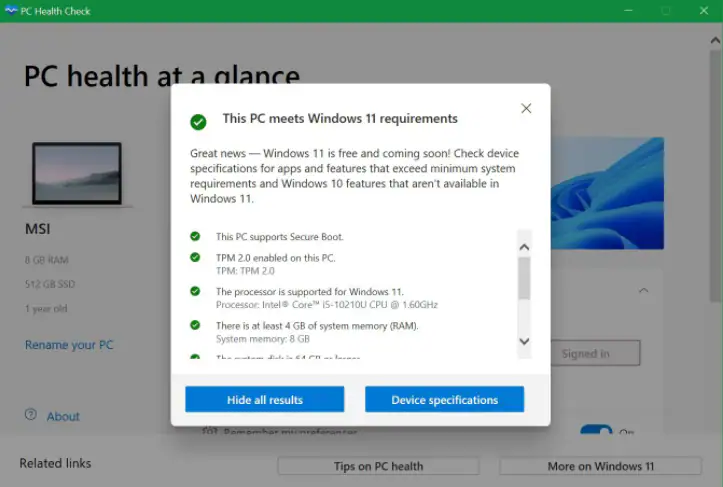Viewport: 723px width, 487px height.
Task: Select 'There is at least 4 GB of system memory'
Action: coord(317,326)
